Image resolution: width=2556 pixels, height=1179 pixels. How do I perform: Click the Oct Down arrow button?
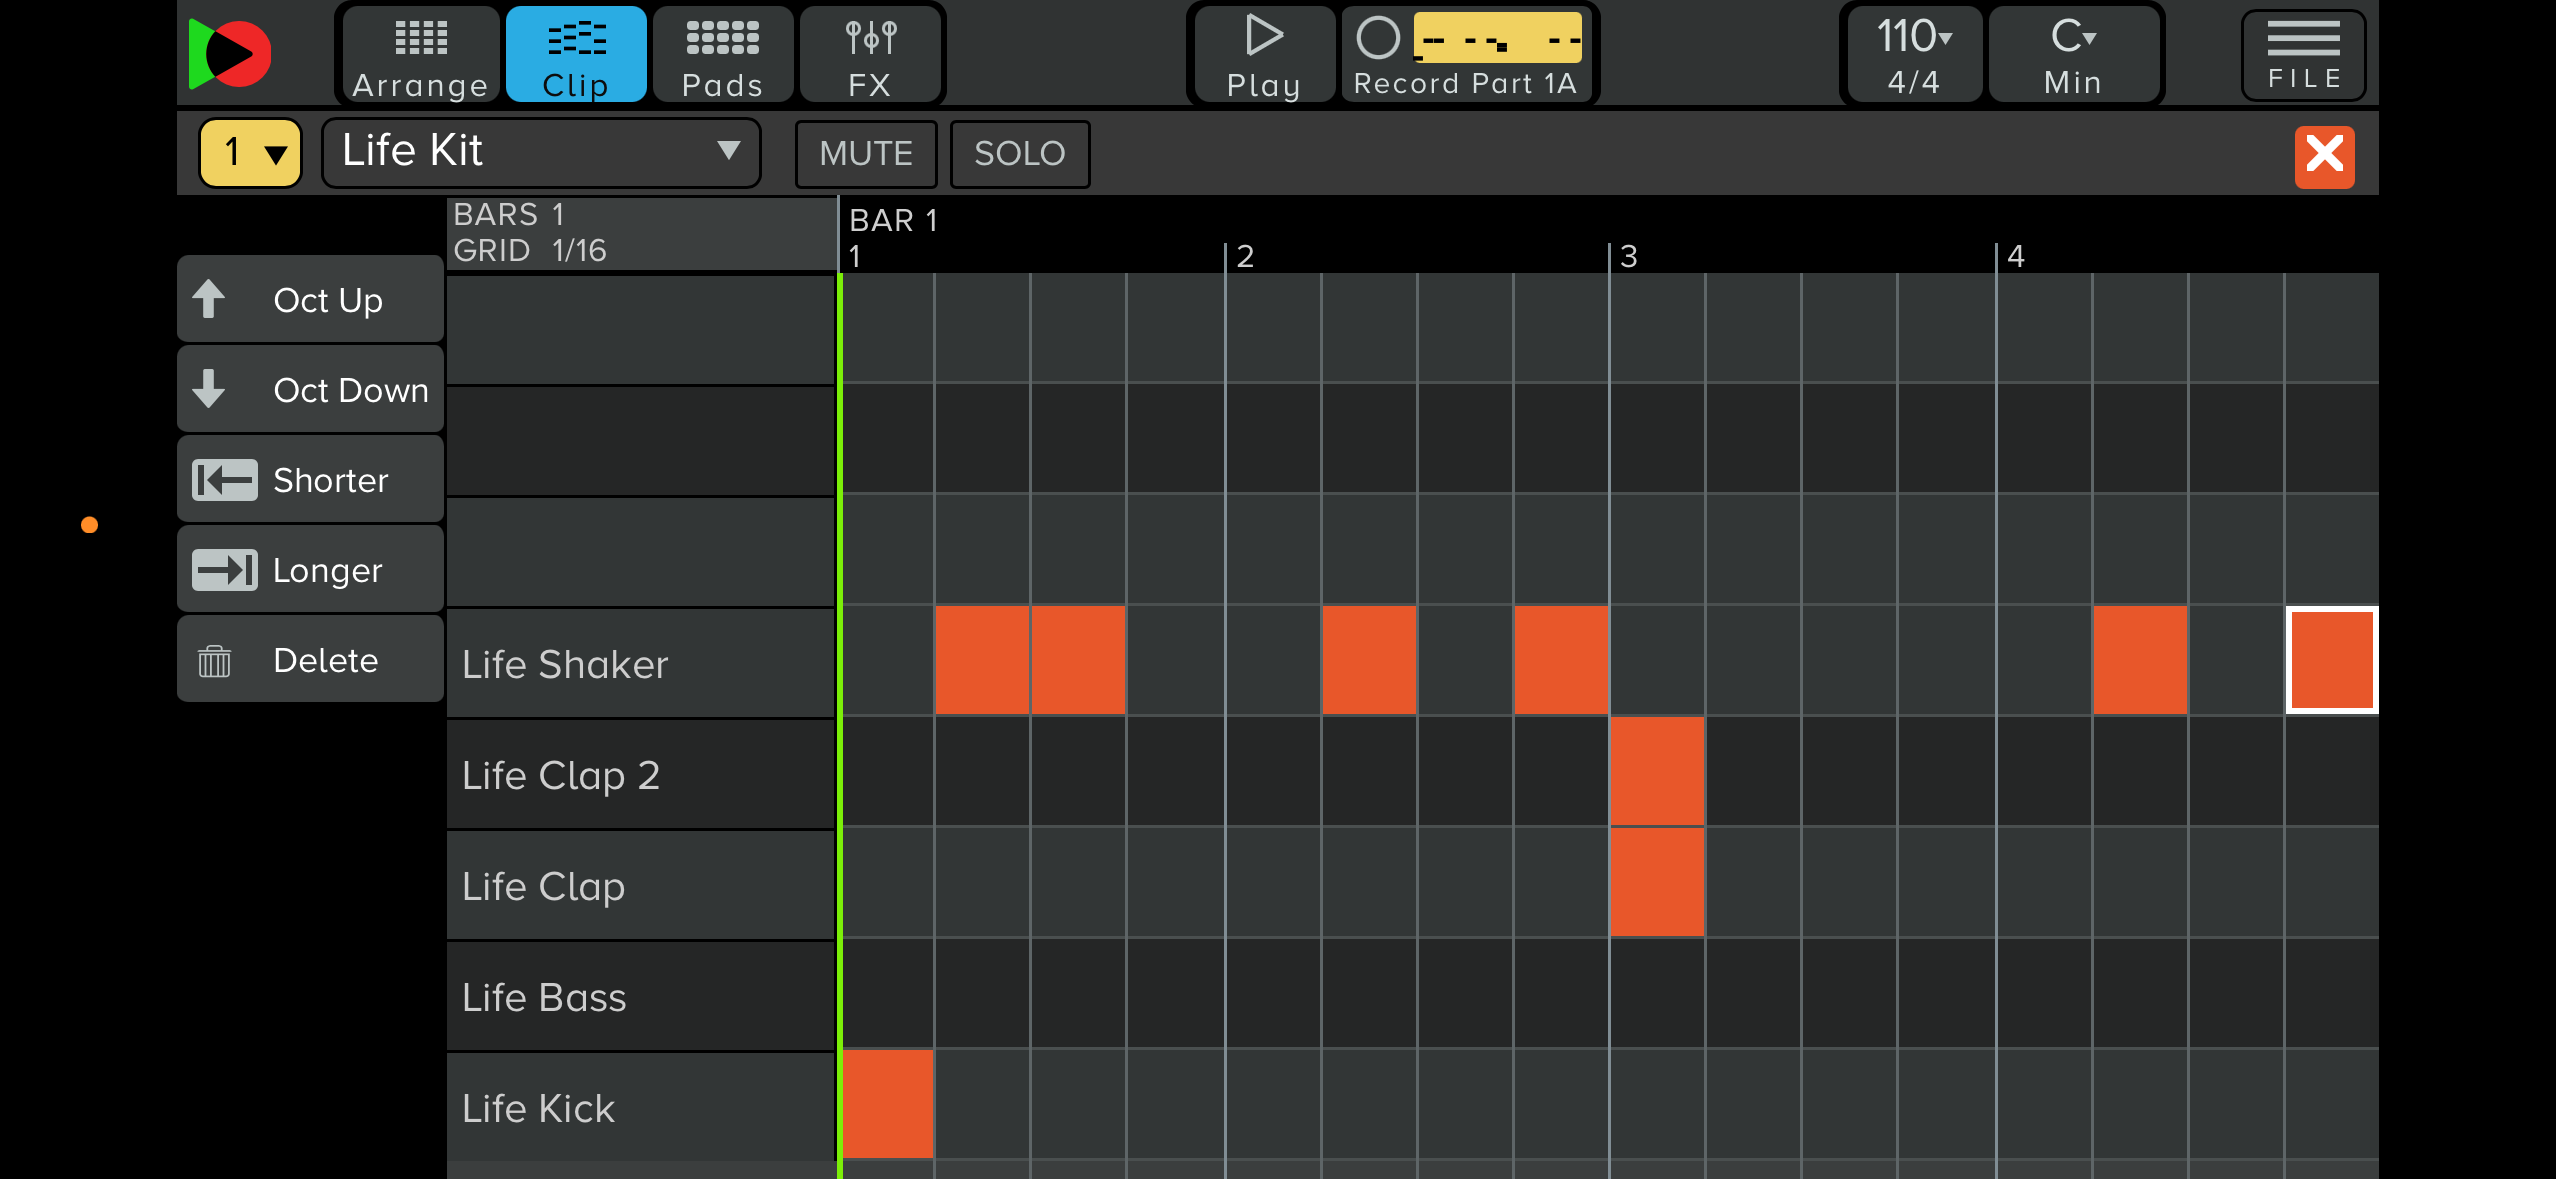pyautogui.click(x=311, y=389)
